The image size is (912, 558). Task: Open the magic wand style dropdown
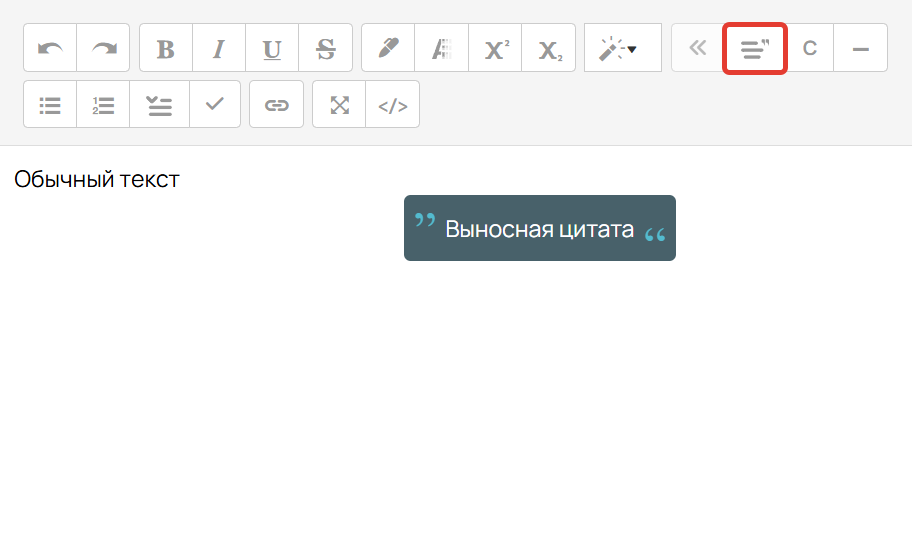623,48
